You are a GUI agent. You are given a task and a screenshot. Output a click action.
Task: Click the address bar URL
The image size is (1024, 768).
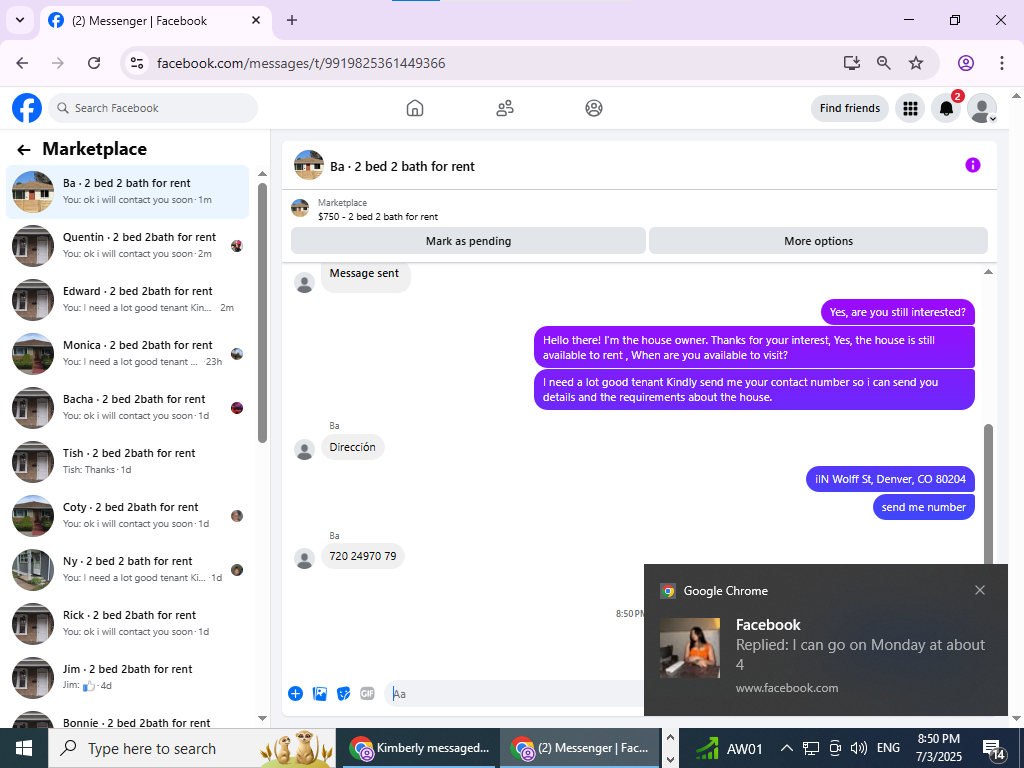coord(301,63)
